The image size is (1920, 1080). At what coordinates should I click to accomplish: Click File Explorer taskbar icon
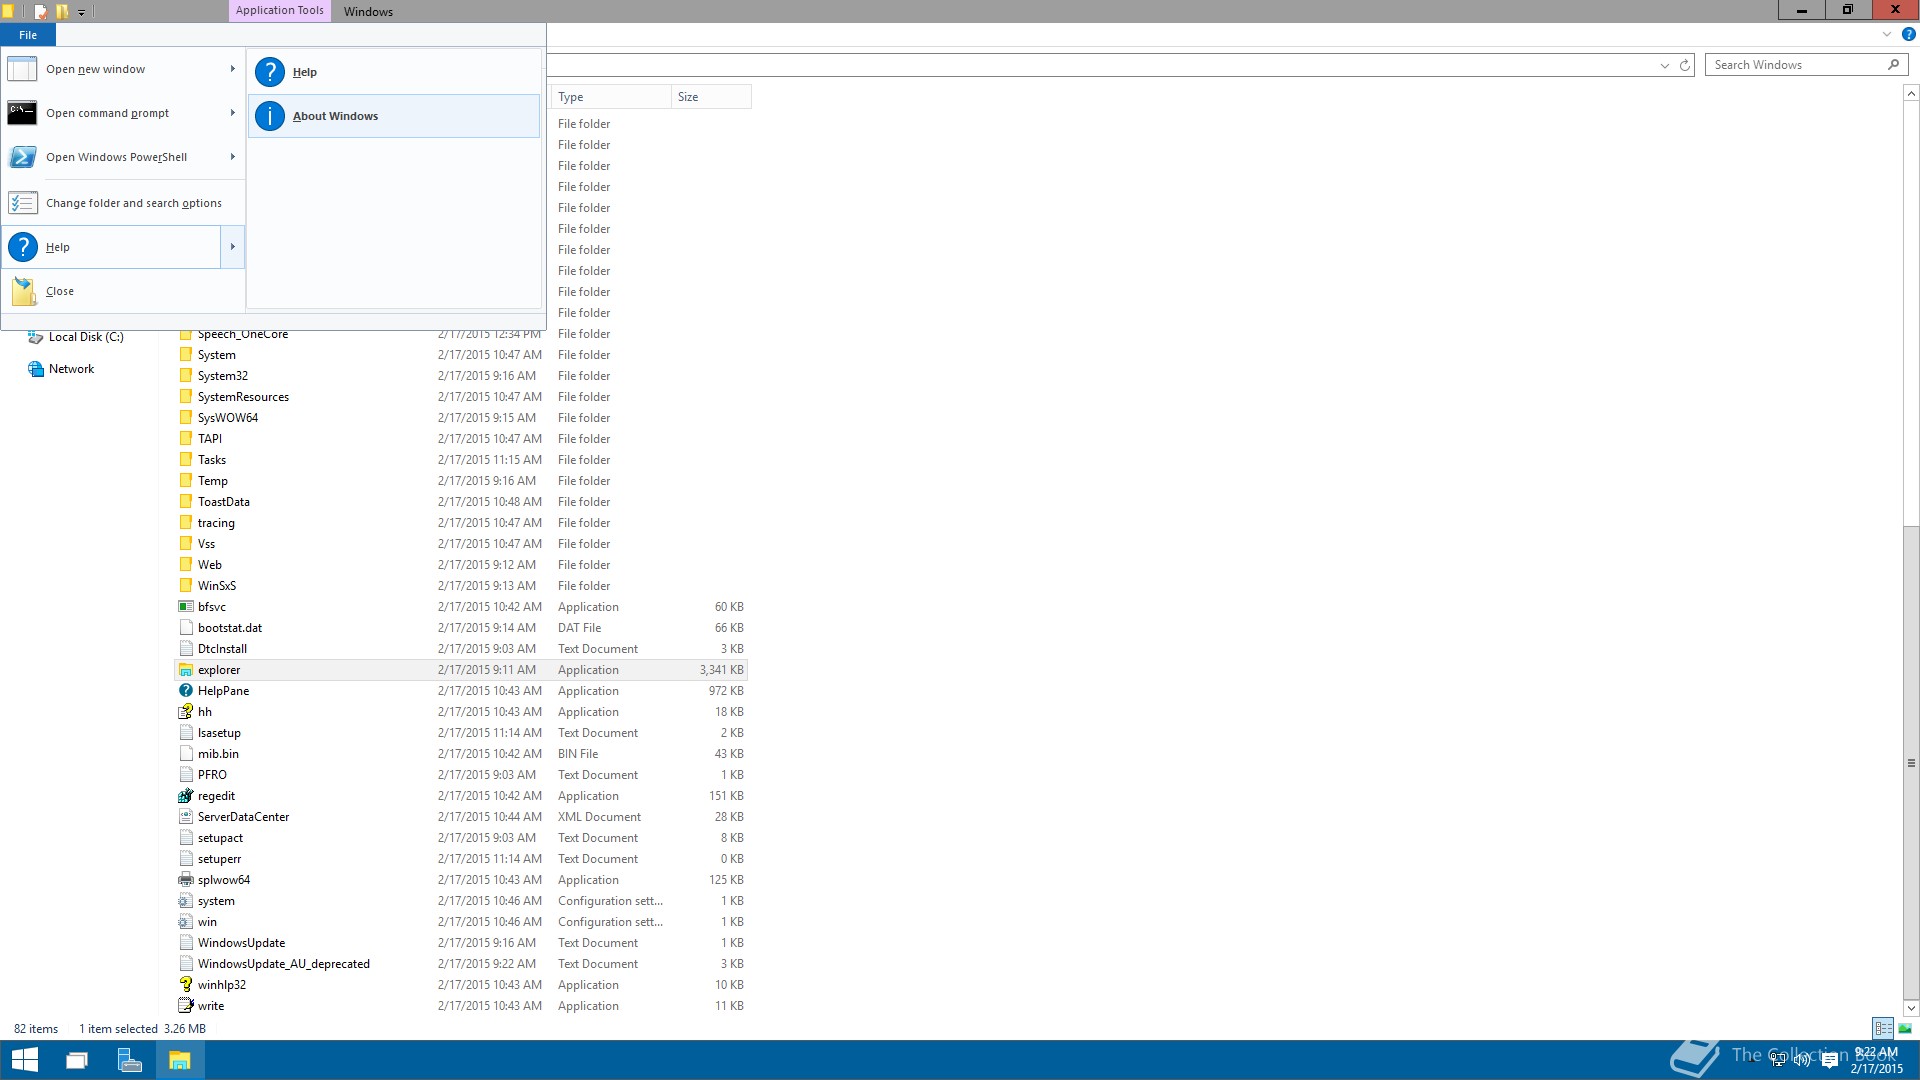click(180, 1060)
